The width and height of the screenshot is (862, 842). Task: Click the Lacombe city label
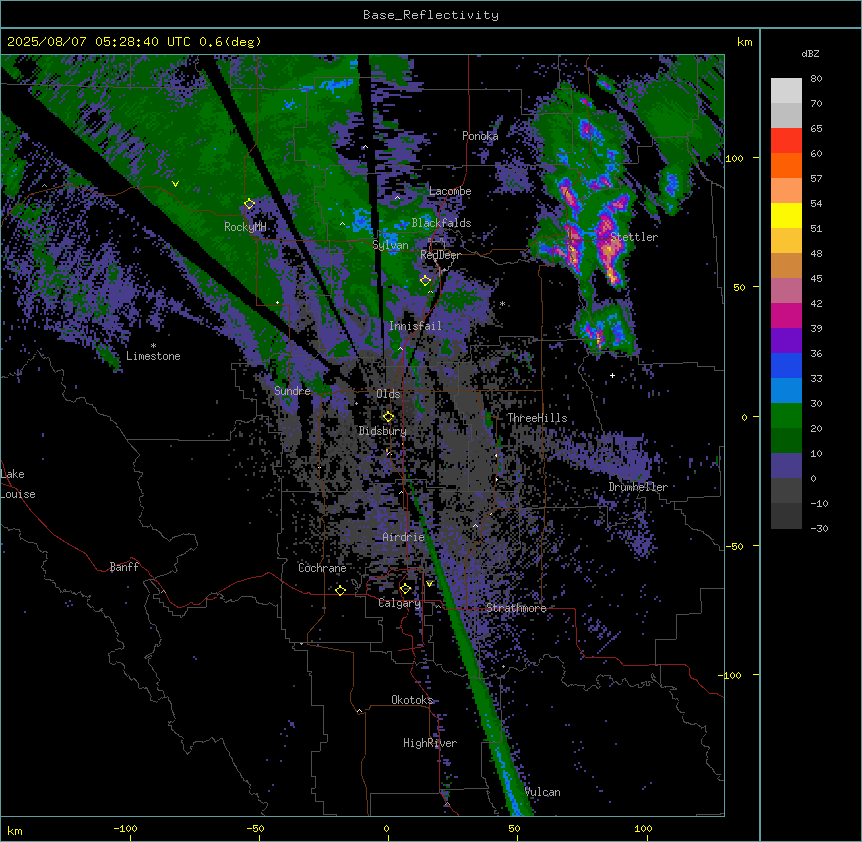pyautogui.click(x=450, y=191)
